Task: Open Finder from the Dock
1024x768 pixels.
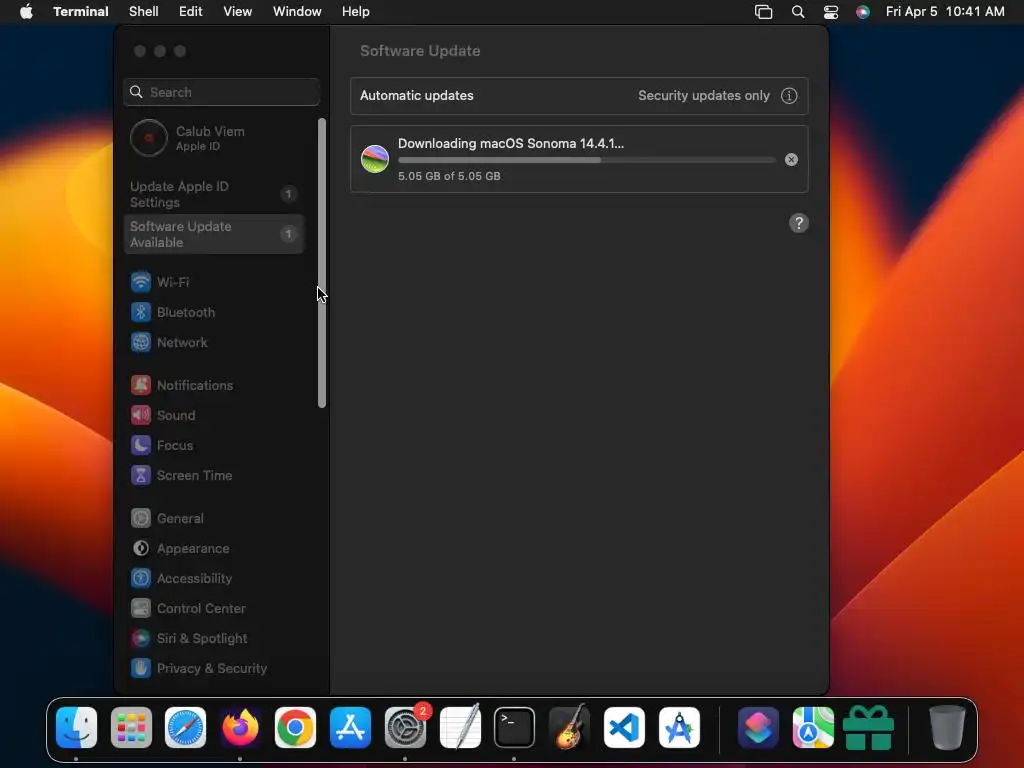Action: pos(76,728)
